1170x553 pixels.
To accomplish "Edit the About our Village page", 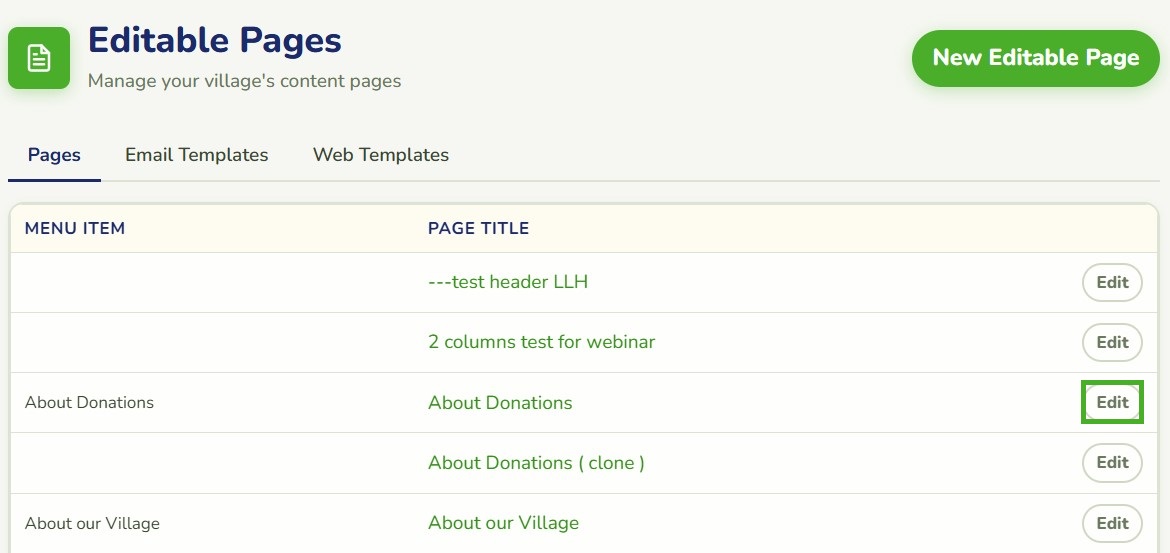I will click(1112, 523).
